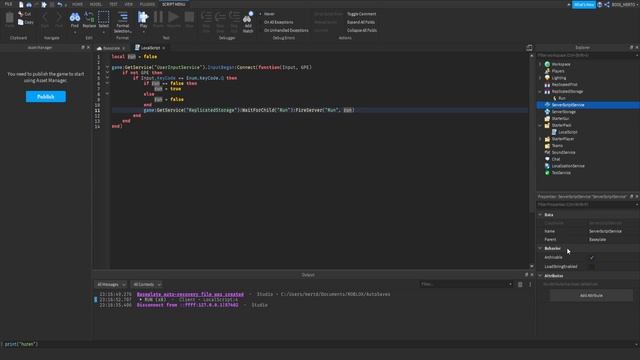Select the Workspace icon in Explorer

(x=547, y=64)
